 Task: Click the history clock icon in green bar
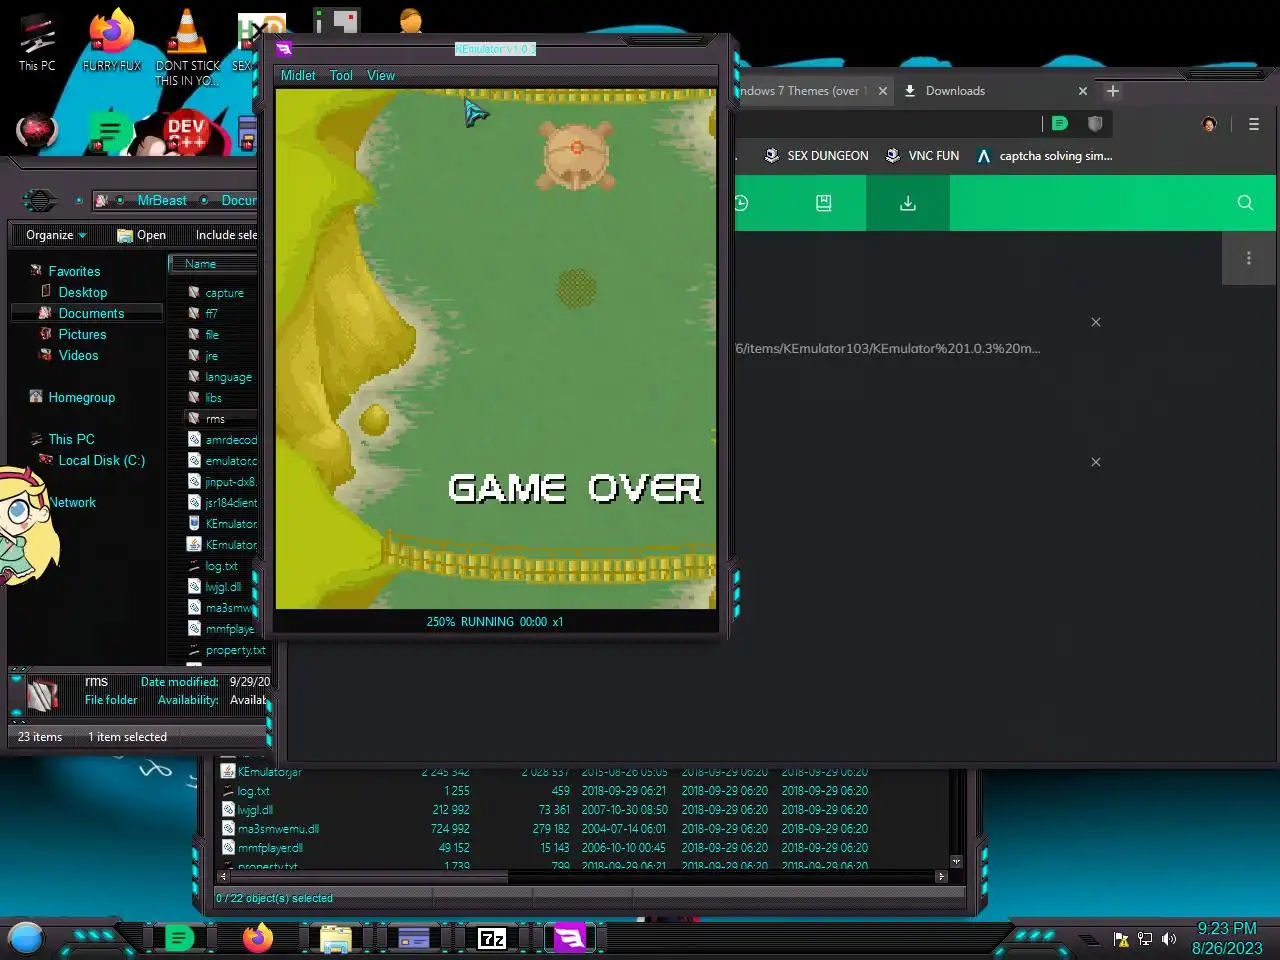[x=740, y=203]
